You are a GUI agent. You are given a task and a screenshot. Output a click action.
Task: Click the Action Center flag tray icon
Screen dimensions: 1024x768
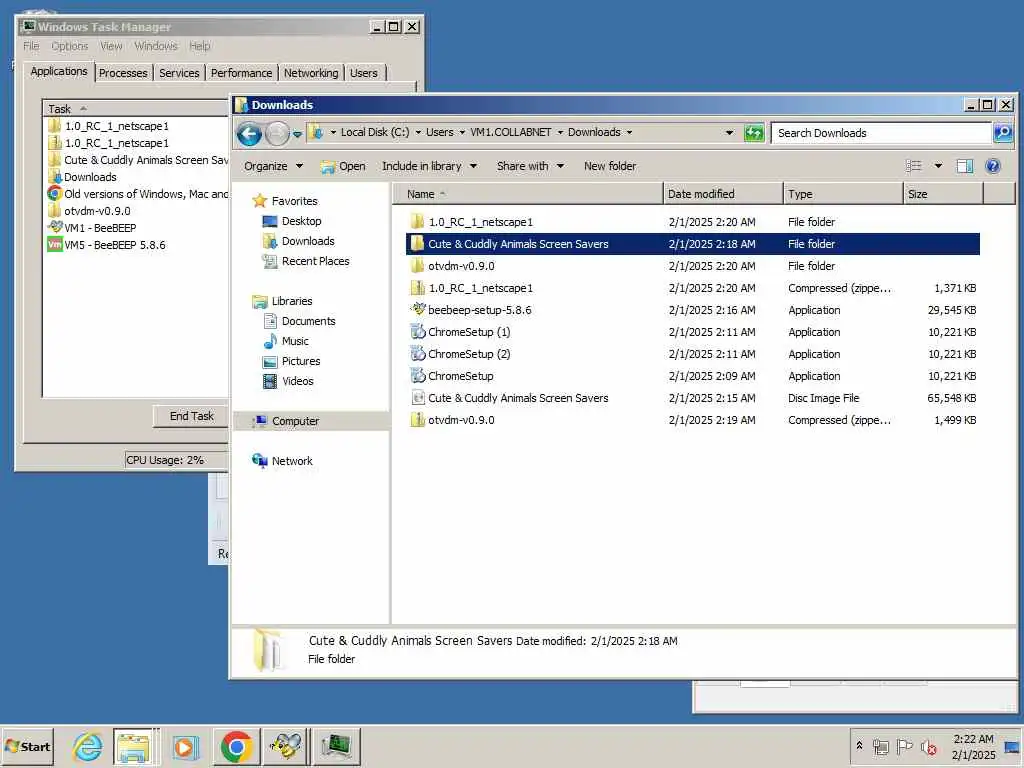point(904,746)
